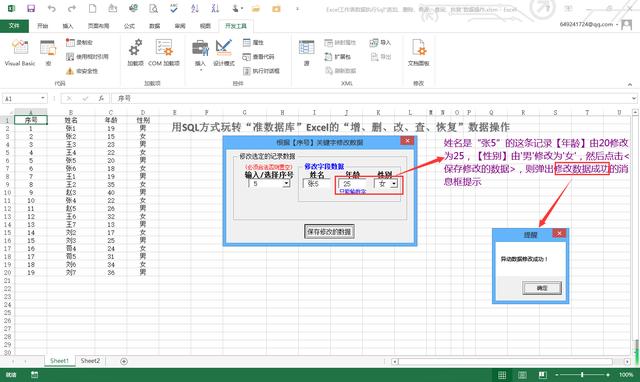Toggle Design Mode (设计模式)
The height and width of the screenshot is (382, 640).
[x=224, y=53]
